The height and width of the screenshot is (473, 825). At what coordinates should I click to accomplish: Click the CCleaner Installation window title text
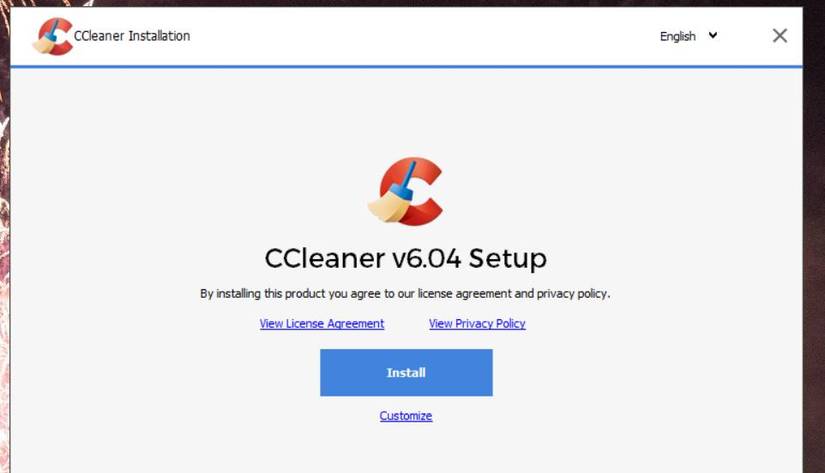[x=132, y=36]
